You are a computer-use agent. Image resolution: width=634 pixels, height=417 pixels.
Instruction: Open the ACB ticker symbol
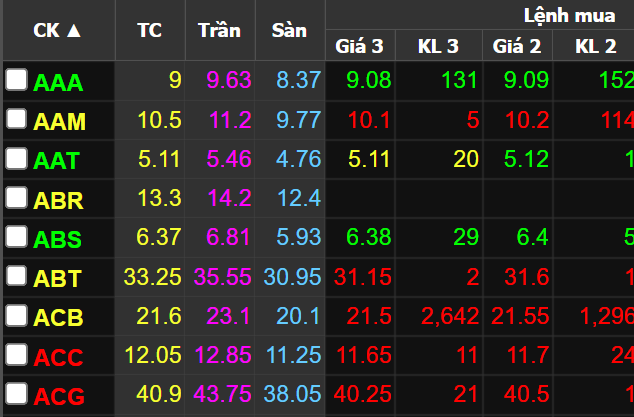click(59, 318)
